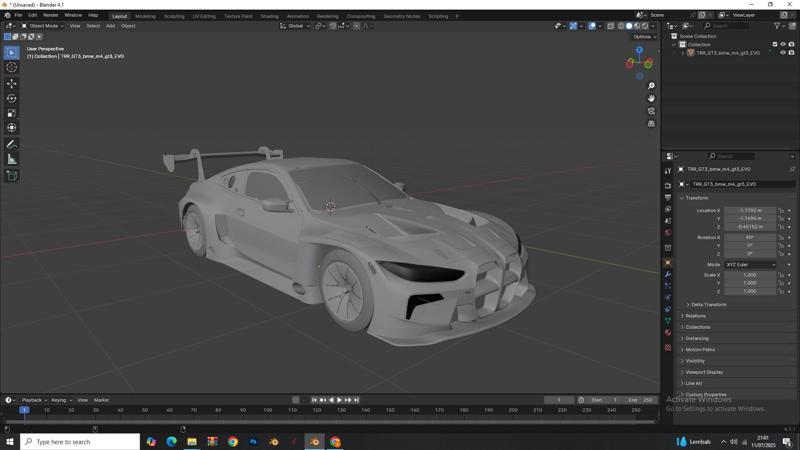The image size is (800, 450).
Task: Toggle visibility eye of Collection
Action: click(783, 44)
